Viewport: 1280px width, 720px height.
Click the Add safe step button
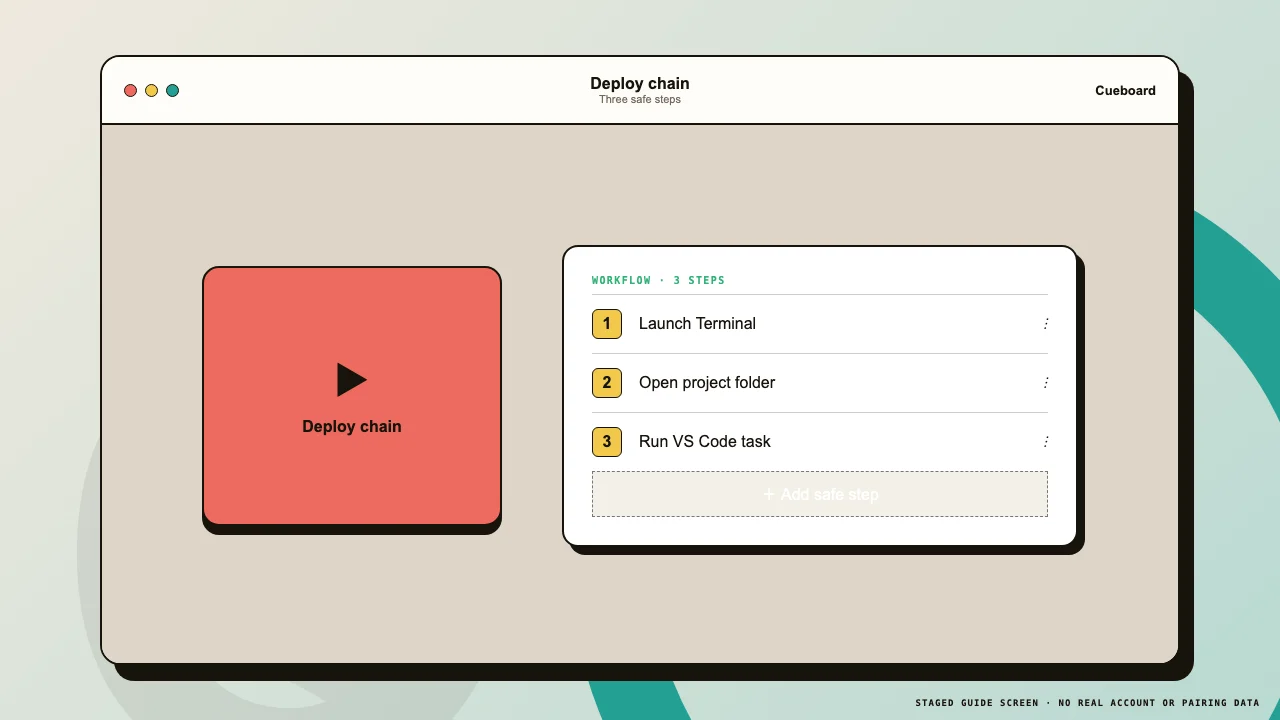[820, 494]
